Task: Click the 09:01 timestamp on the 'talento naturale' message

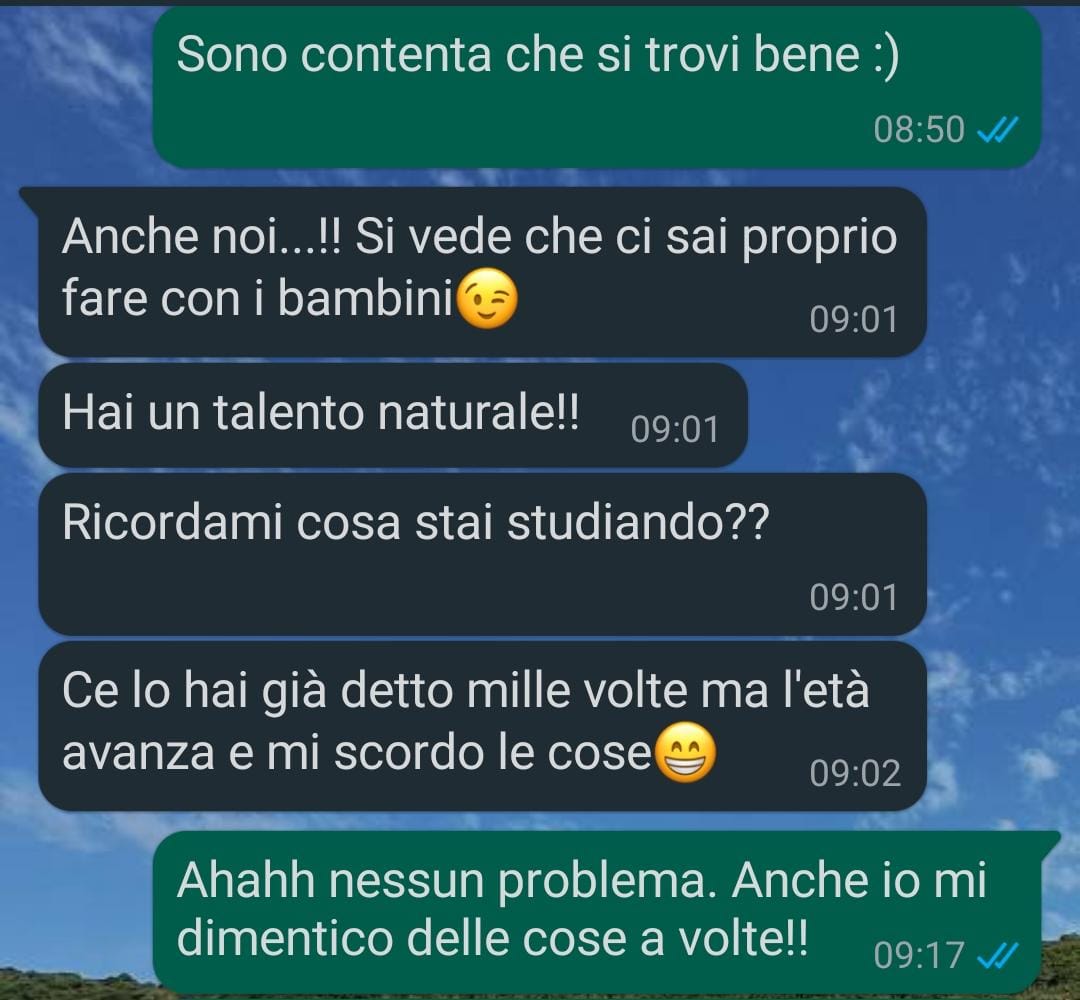Action: (x=675, y=430)
